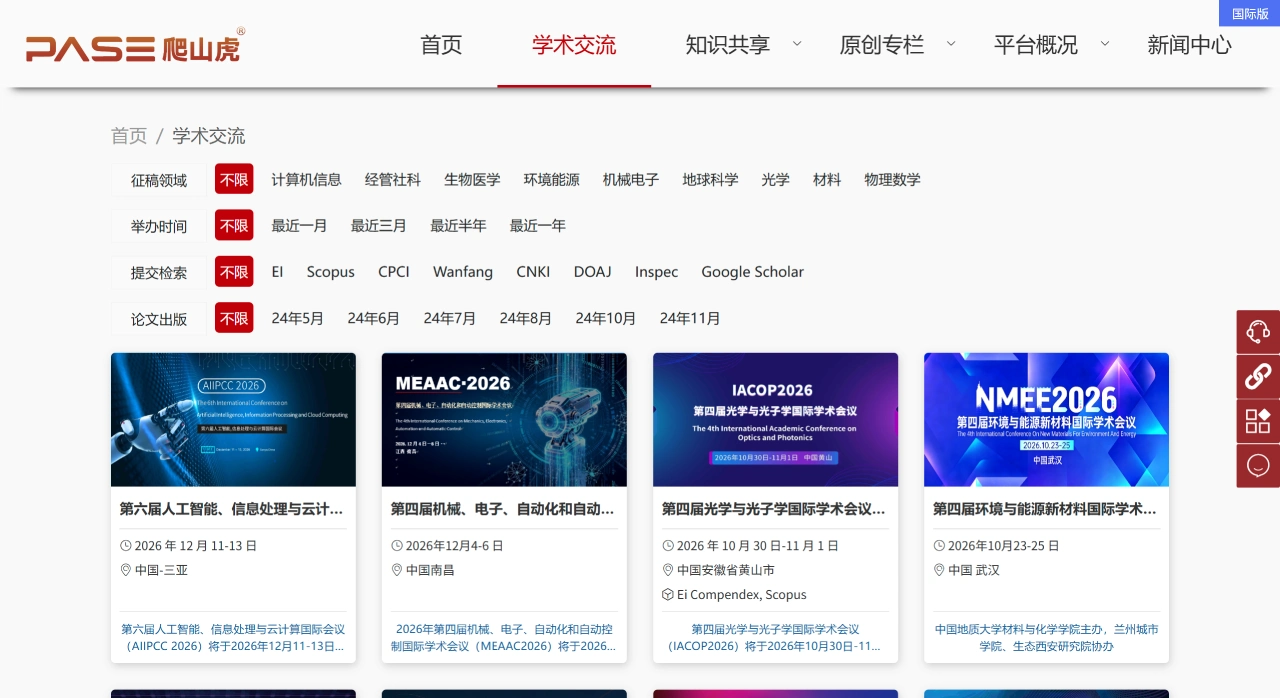Filter indexing by Scopus
The height and width of the screenshot is (698, 1280).
[x=331, y=272]
